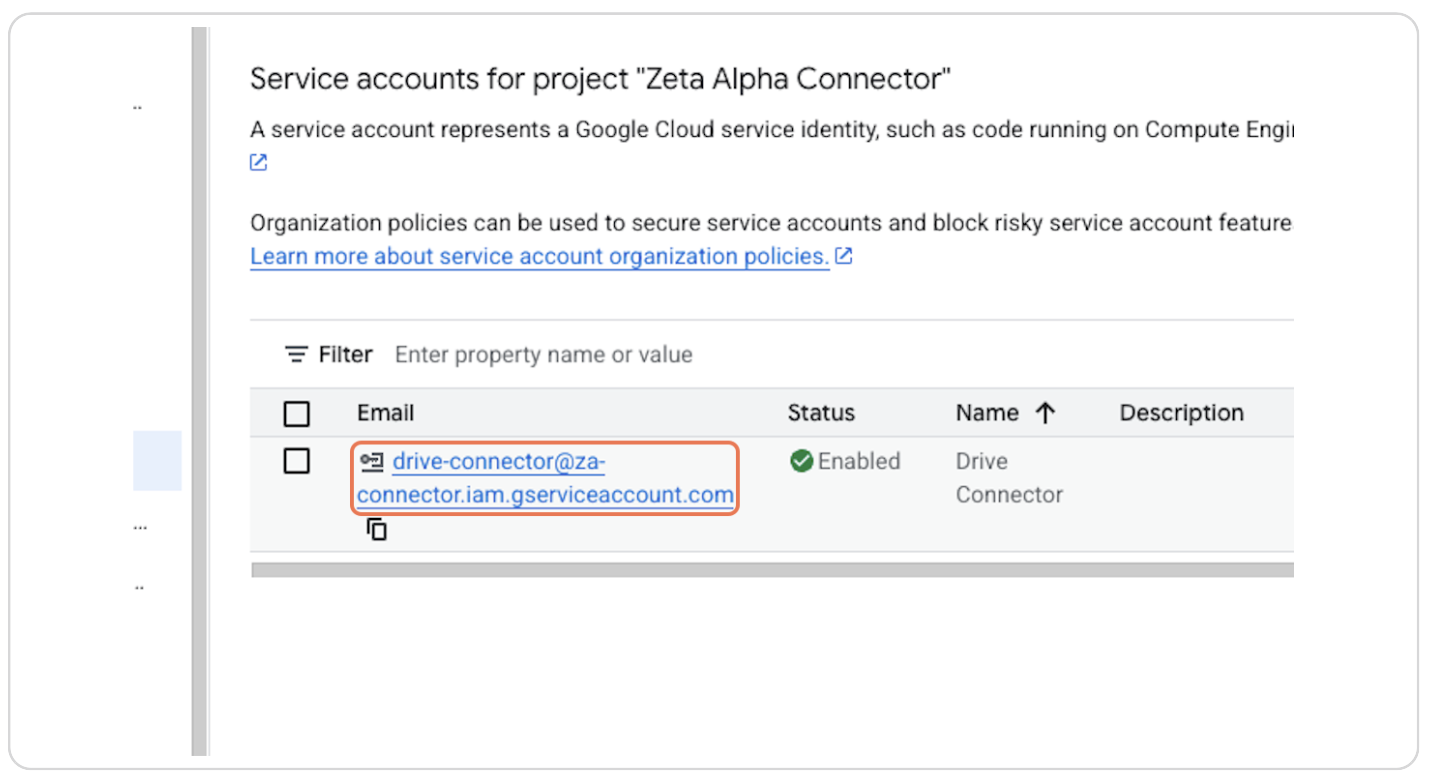1430x780 pixels.
Task: Click the horizontal scrollbar below the table
Action: (x=770, y=569)
